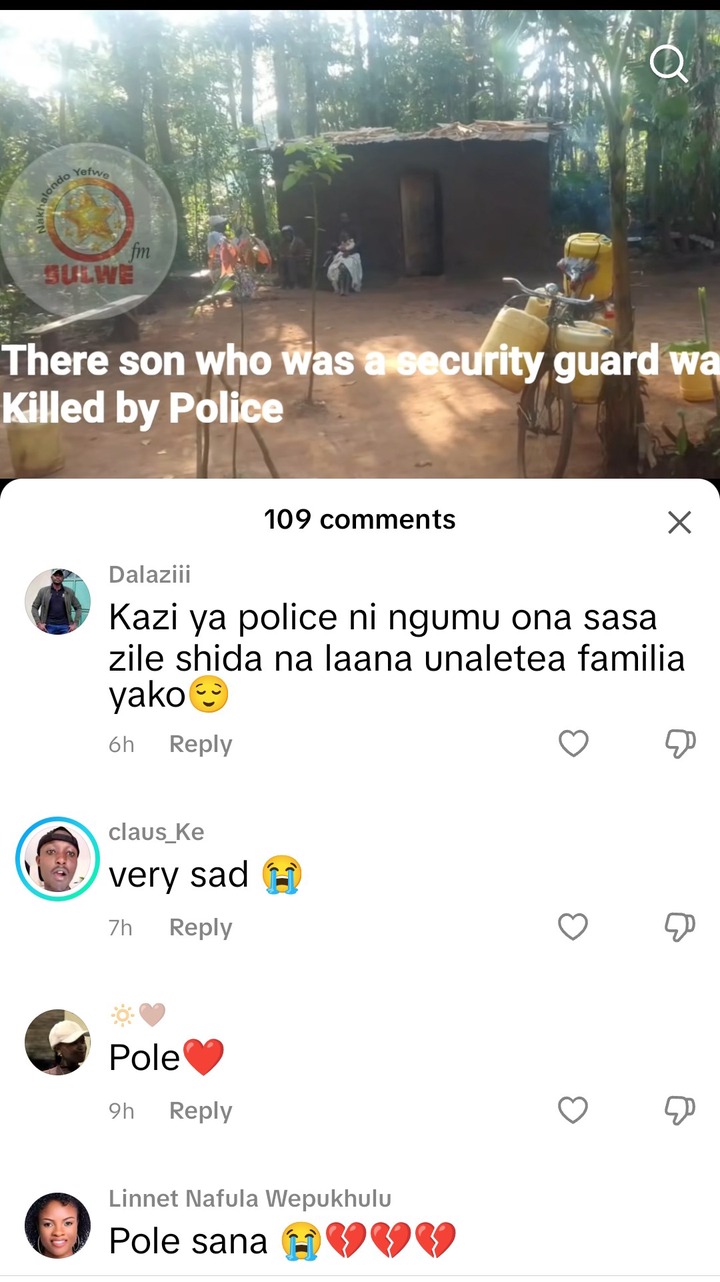Tap the claus_Ke username
This screenshot has width=720, height=1282.
tap(156, 832)
